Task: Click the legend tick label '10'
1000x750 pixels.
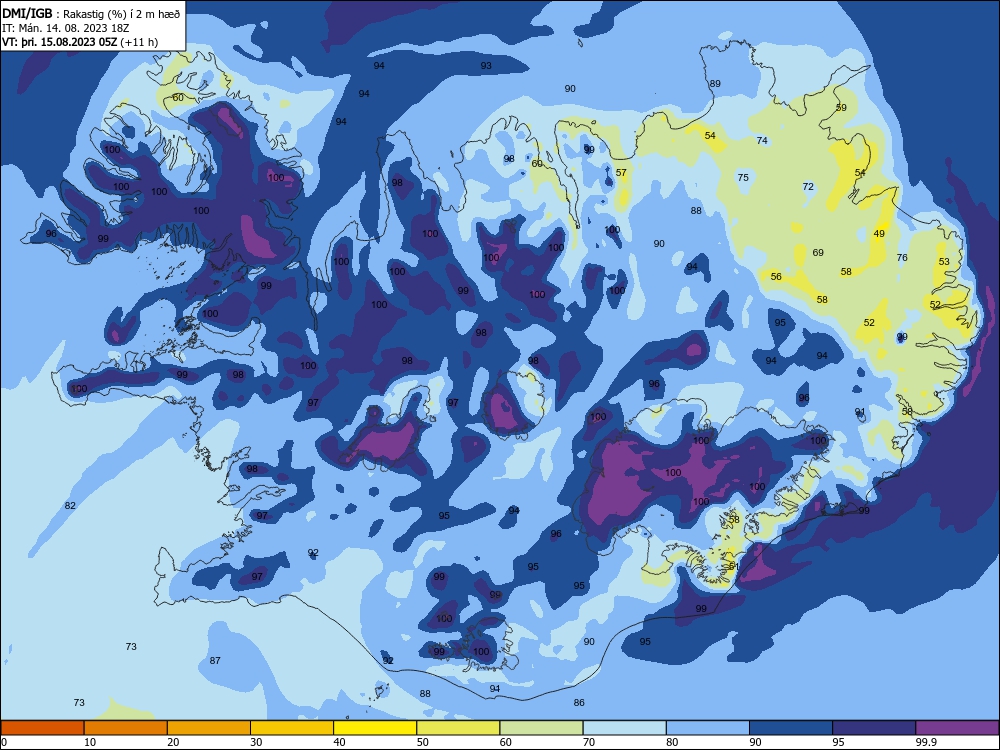Action: [90, 742]
